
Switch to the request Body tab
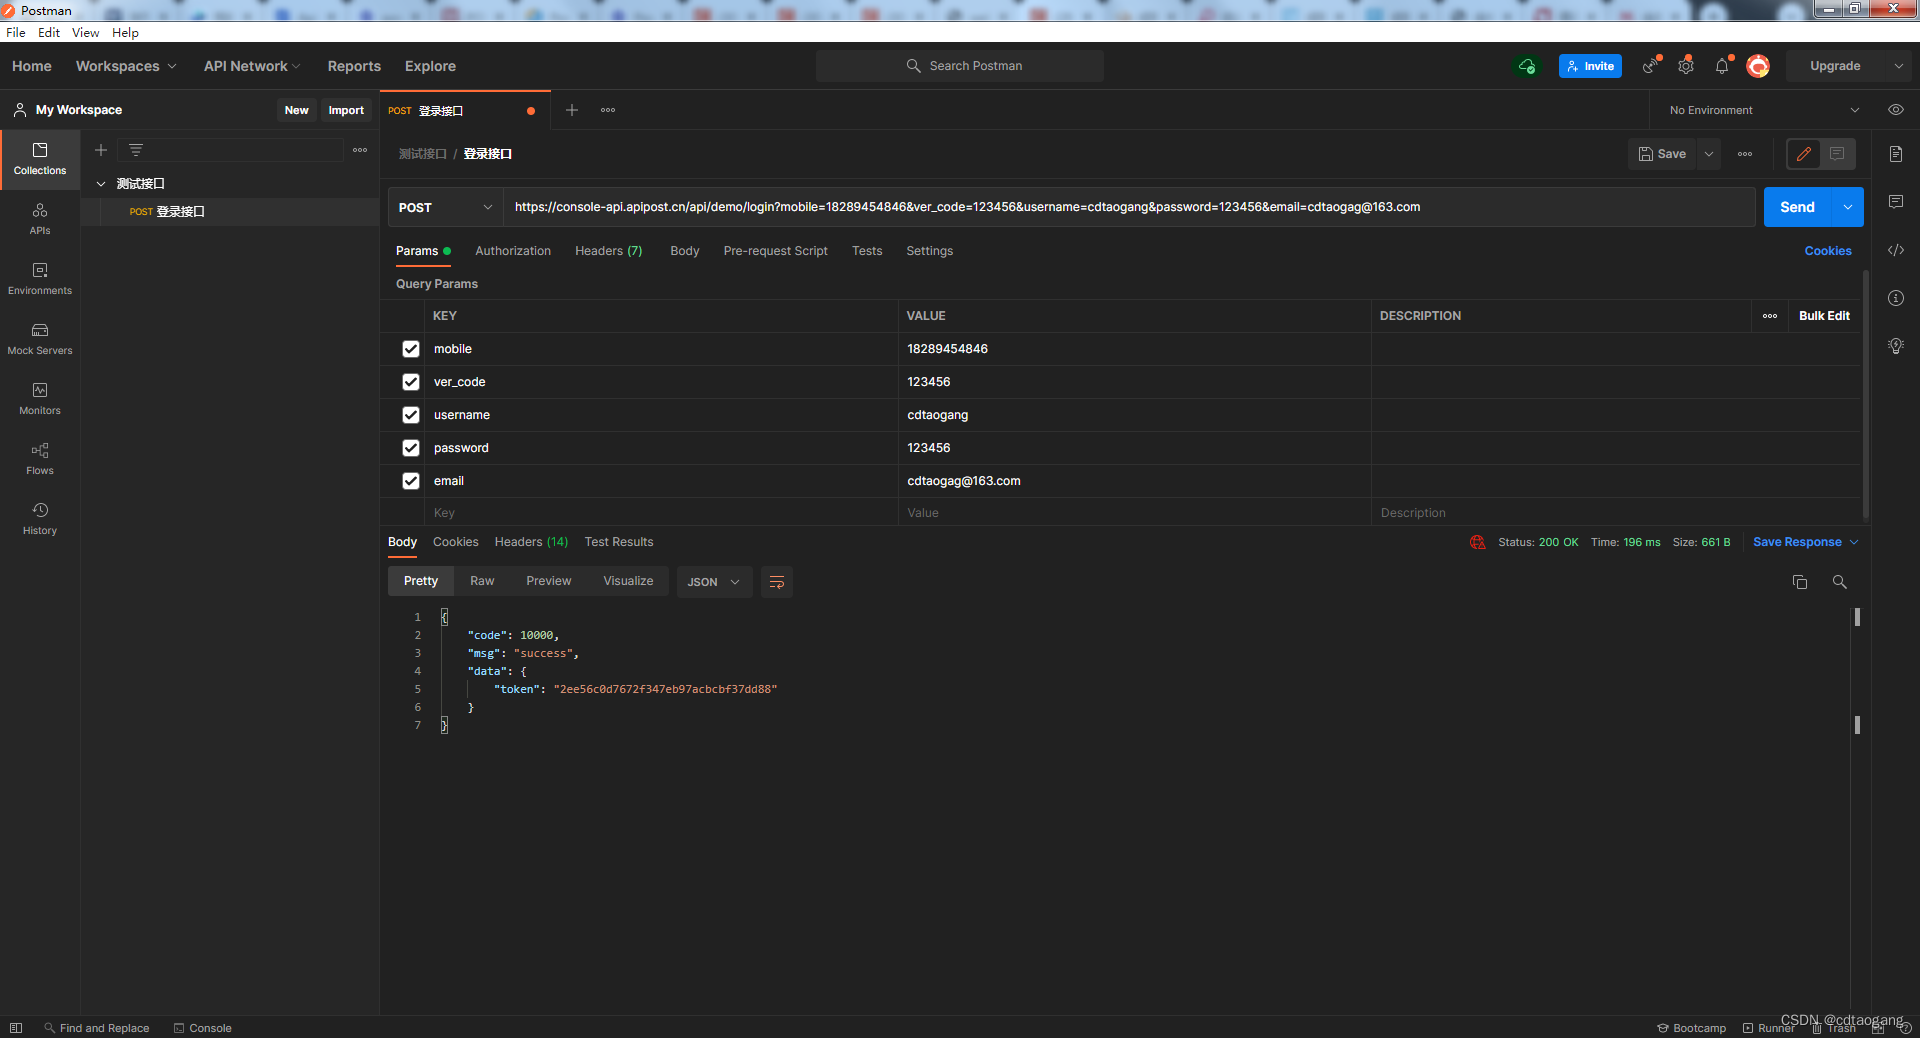685,251
